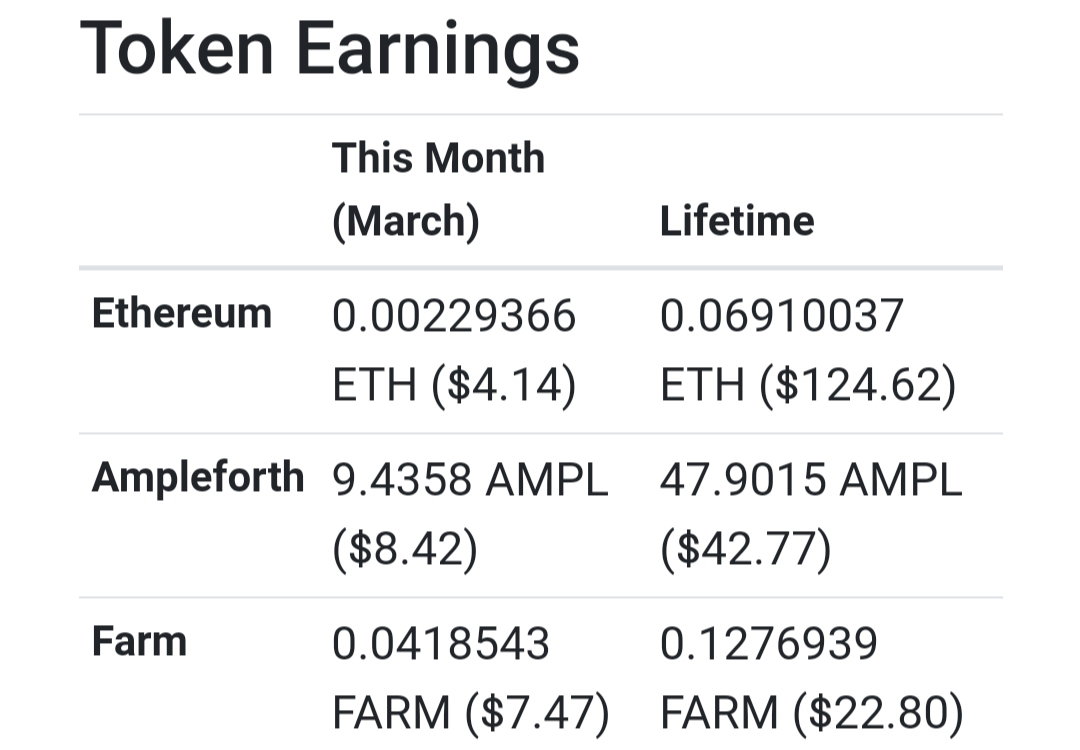This screenshot has width=1080, height=750.
Task: Select the 0.0418543 Farm monthly amount
Action: [x=441, y=644]
